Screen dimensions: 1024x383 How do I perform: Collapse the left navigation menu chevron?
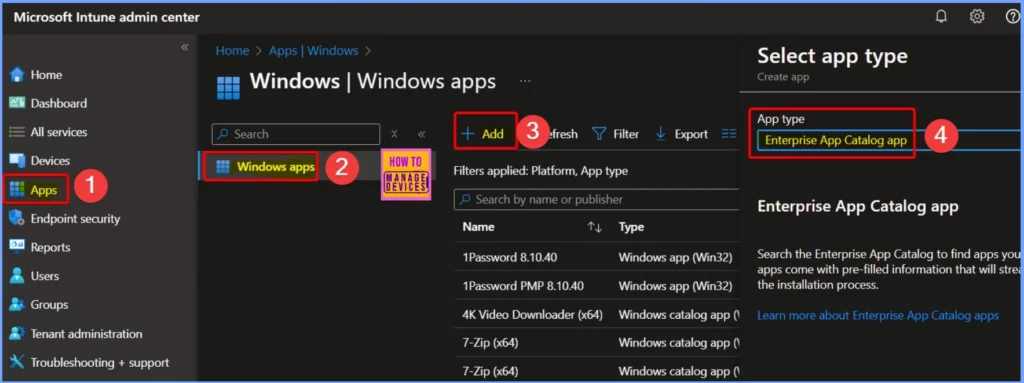coord(185,47)
